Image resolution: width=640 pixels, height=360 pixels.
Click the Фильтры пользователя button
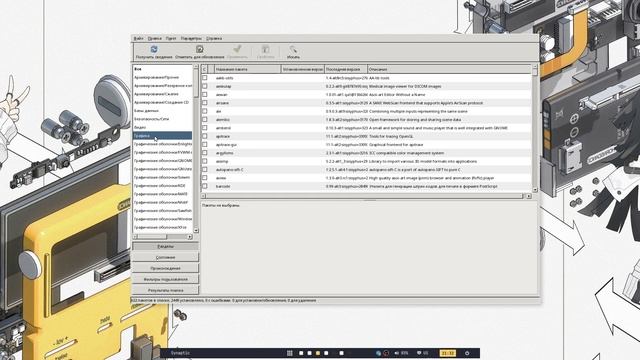pyautogui.click(x=165, y=279)
